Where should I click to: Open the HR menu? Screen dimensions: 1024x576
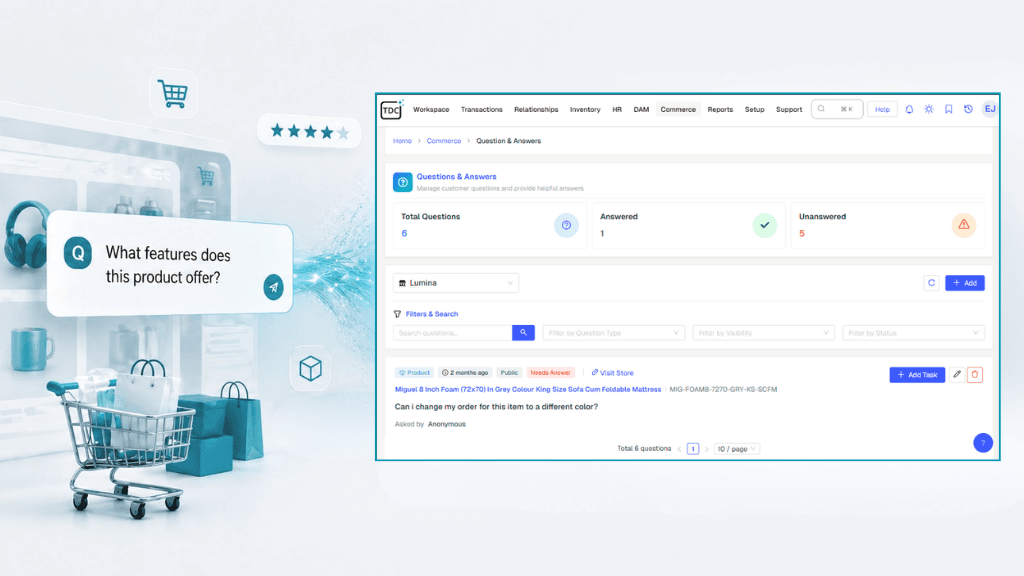coord(616,110)
